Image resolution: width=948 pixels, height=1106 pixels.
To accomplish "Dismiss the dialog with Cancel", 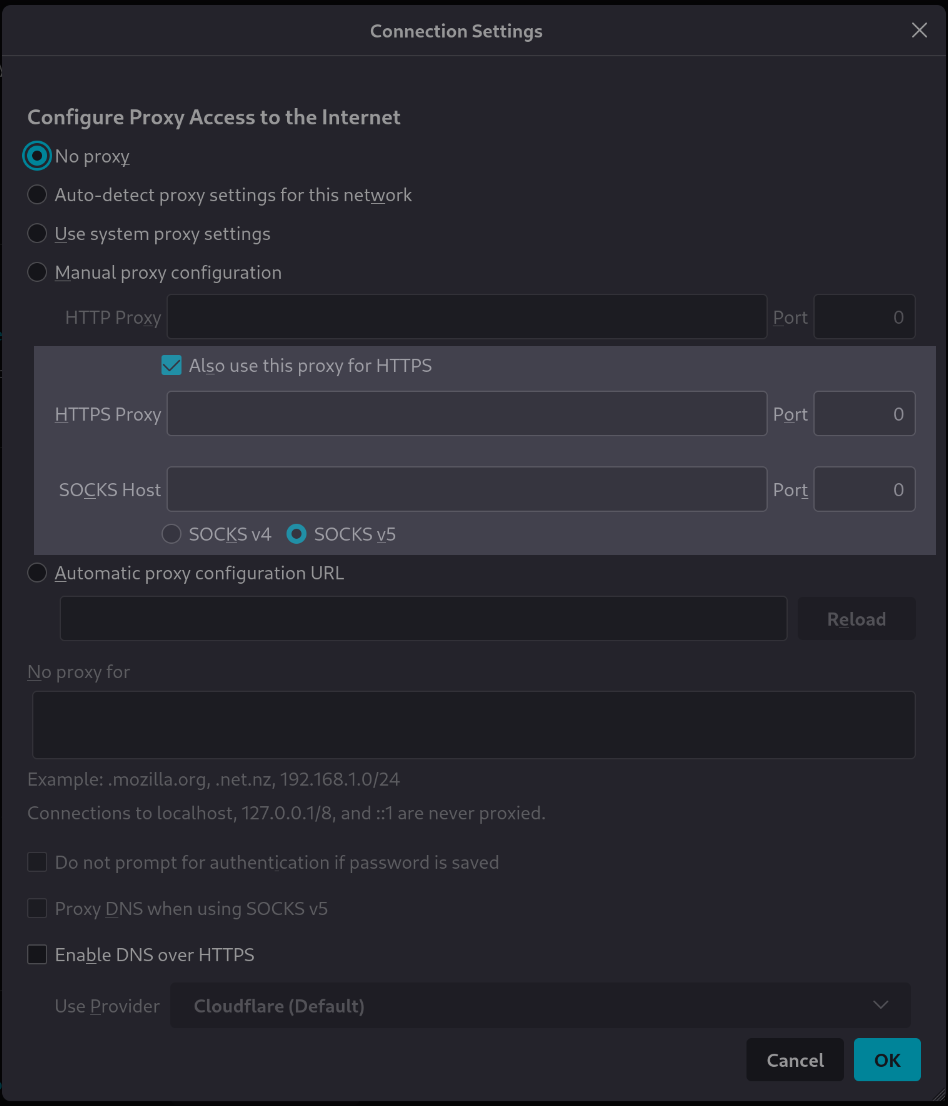I will coord(794,1059).
